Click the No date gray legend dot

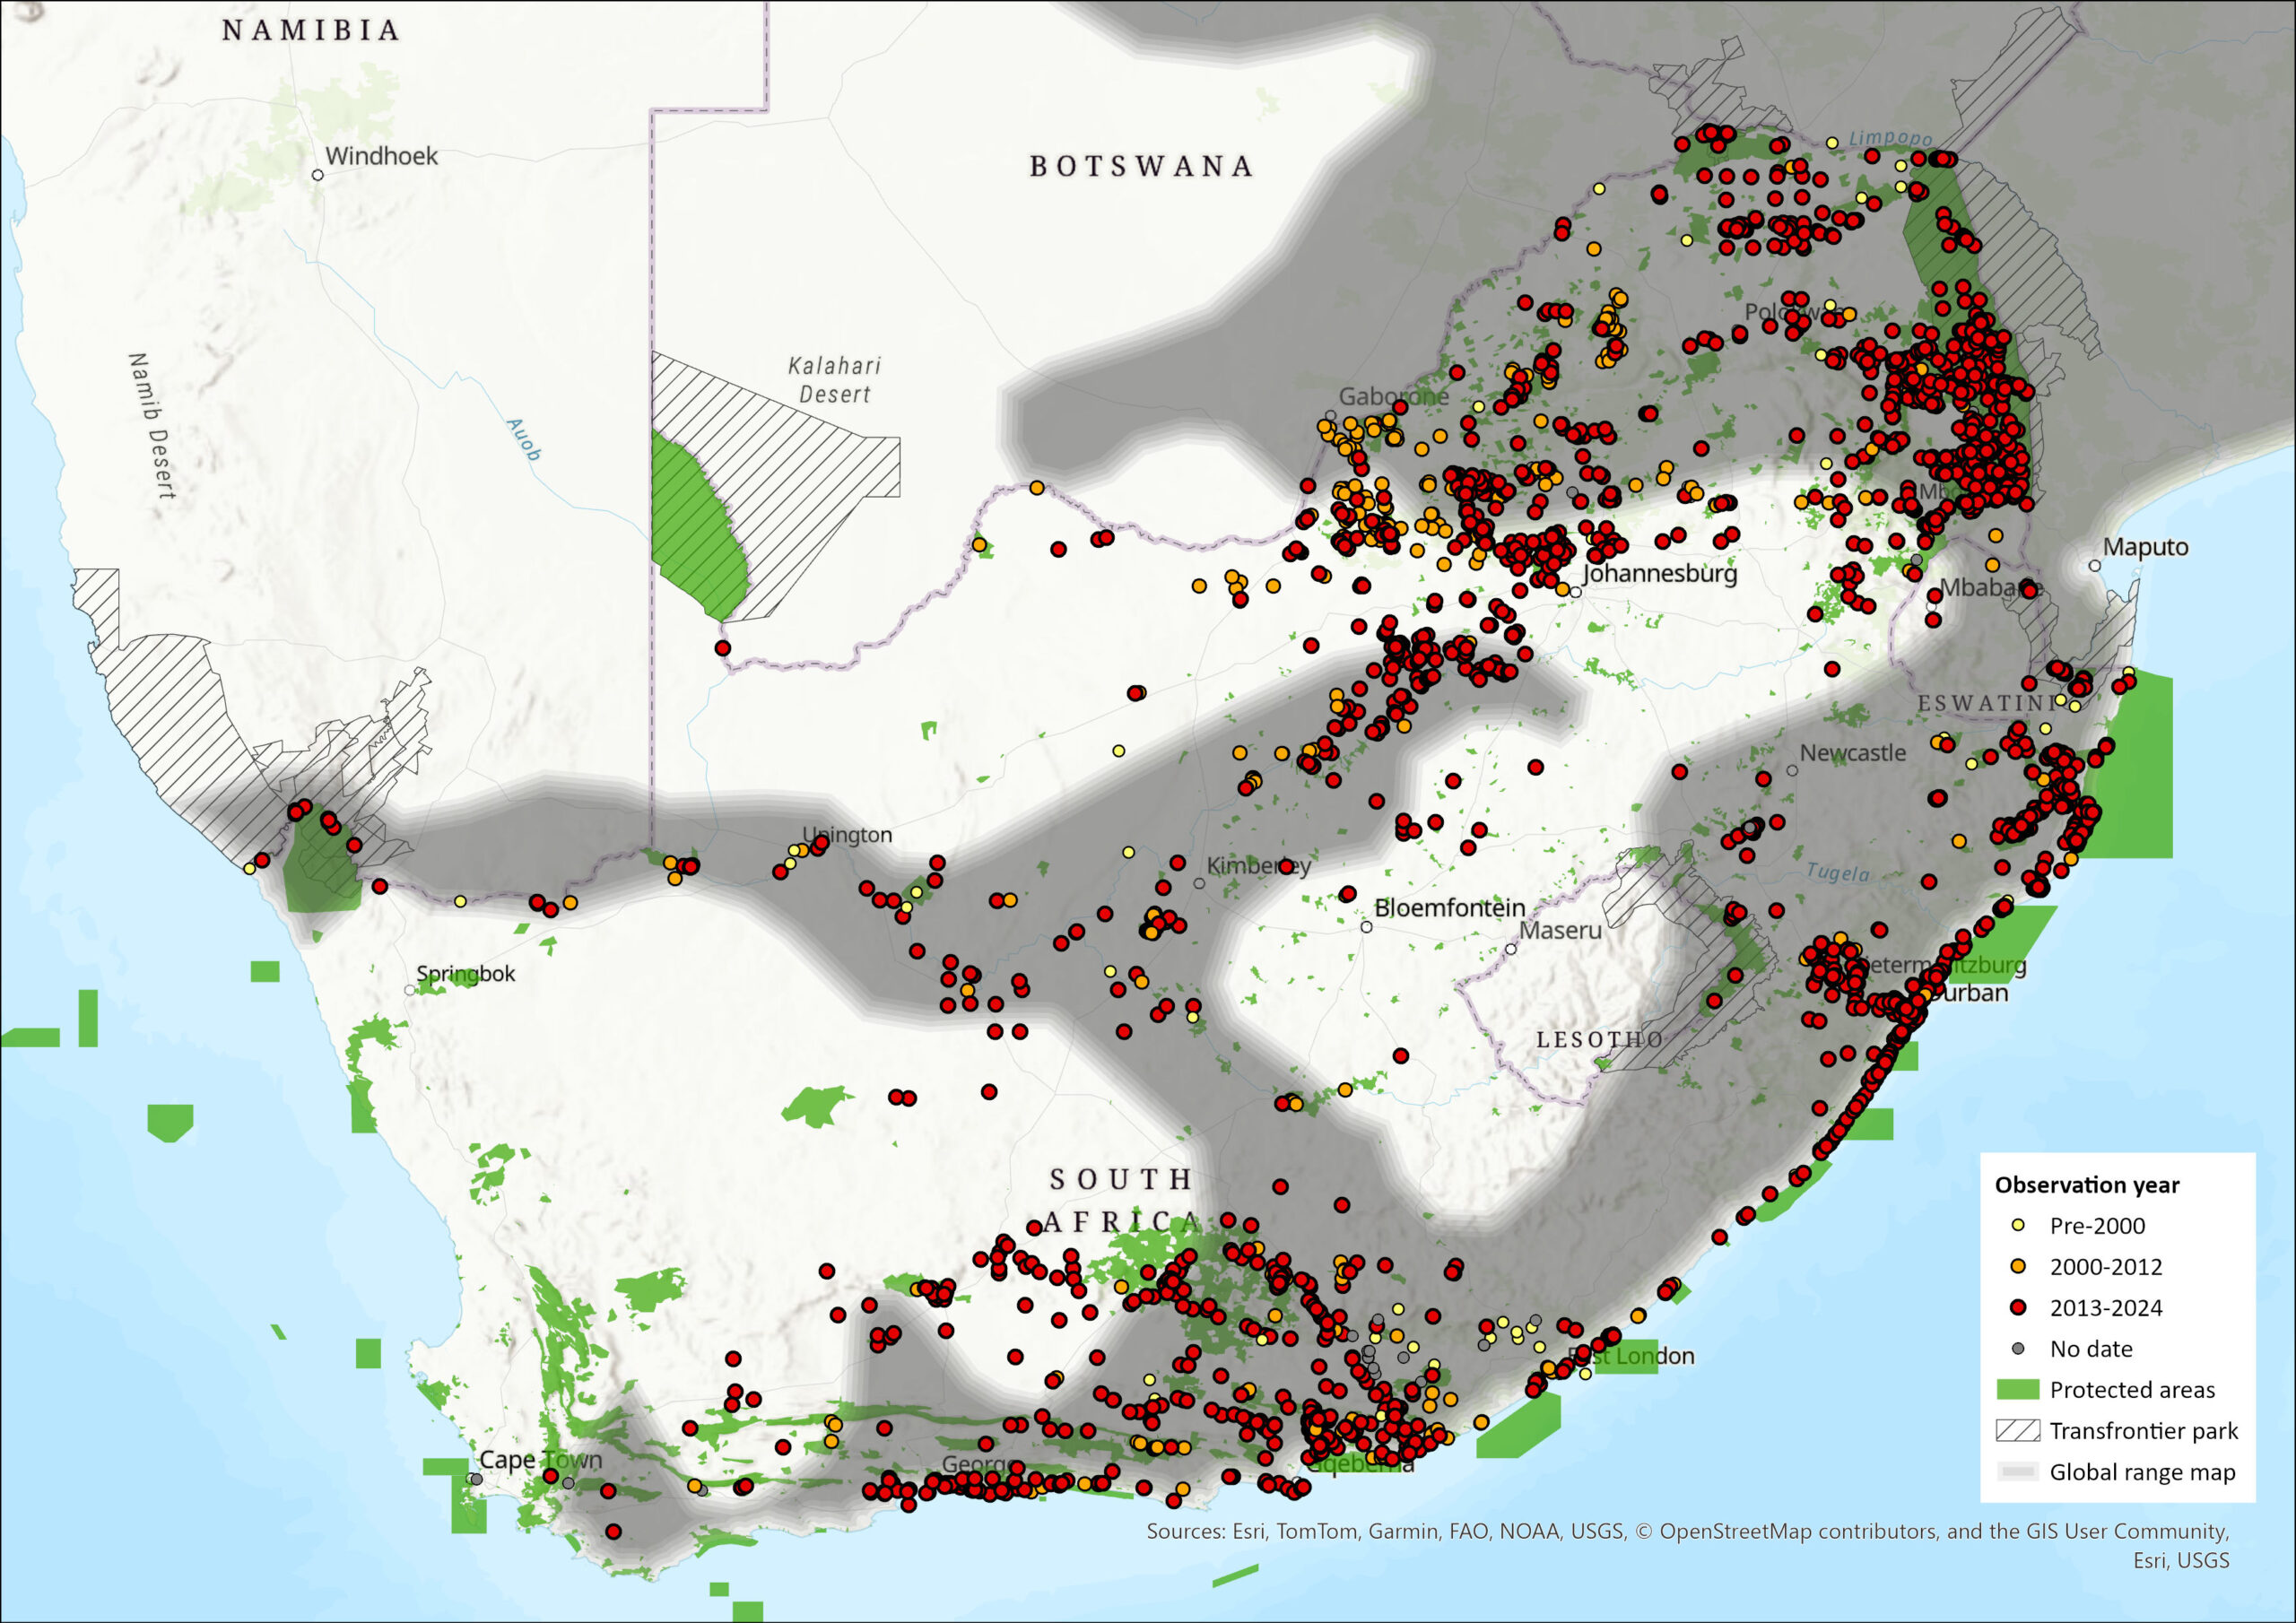2018,1349
